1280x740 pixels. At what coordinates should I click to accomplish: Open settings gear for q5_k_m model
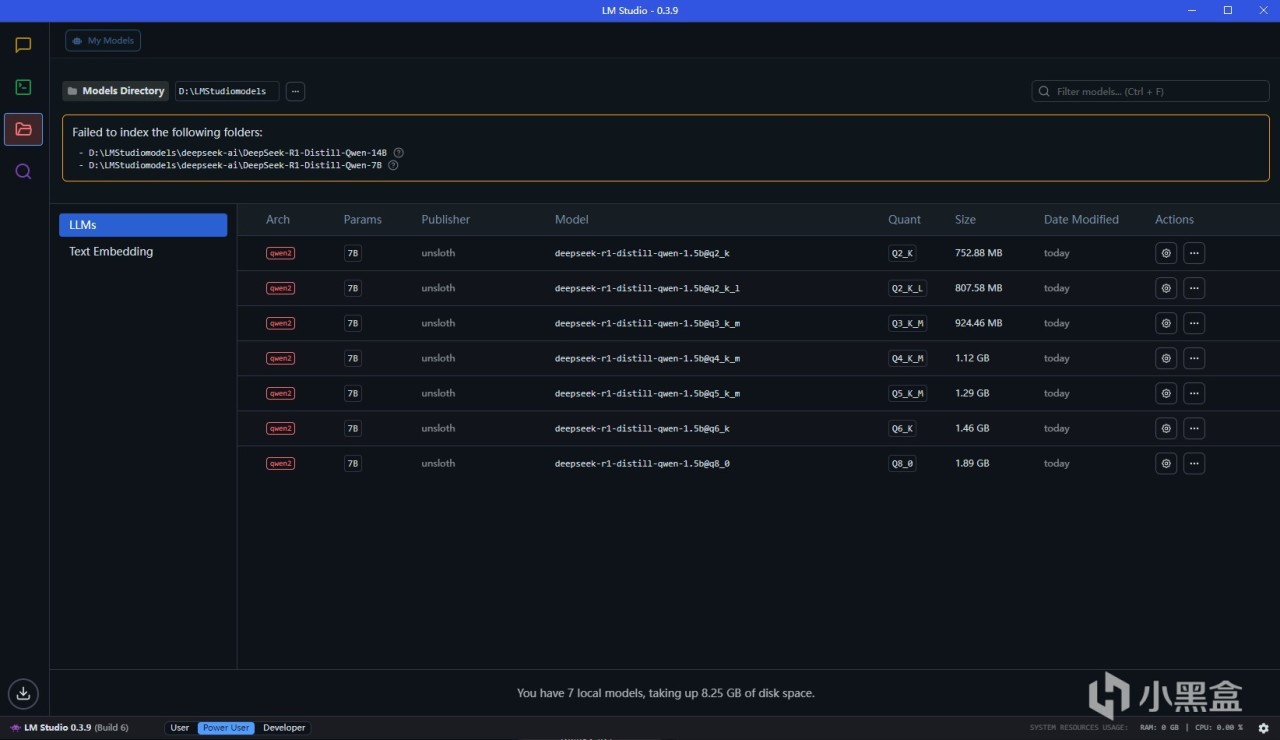(x=1166, y=393)
